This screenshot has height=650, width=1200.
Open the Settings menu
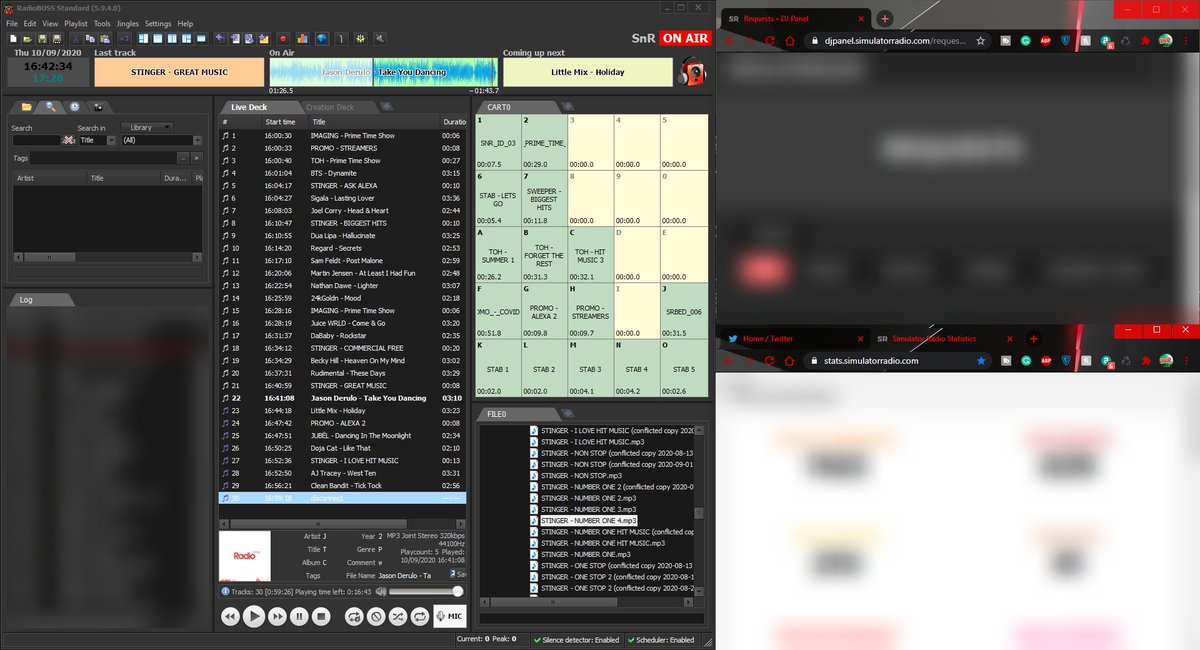click(x=158, y=23)
